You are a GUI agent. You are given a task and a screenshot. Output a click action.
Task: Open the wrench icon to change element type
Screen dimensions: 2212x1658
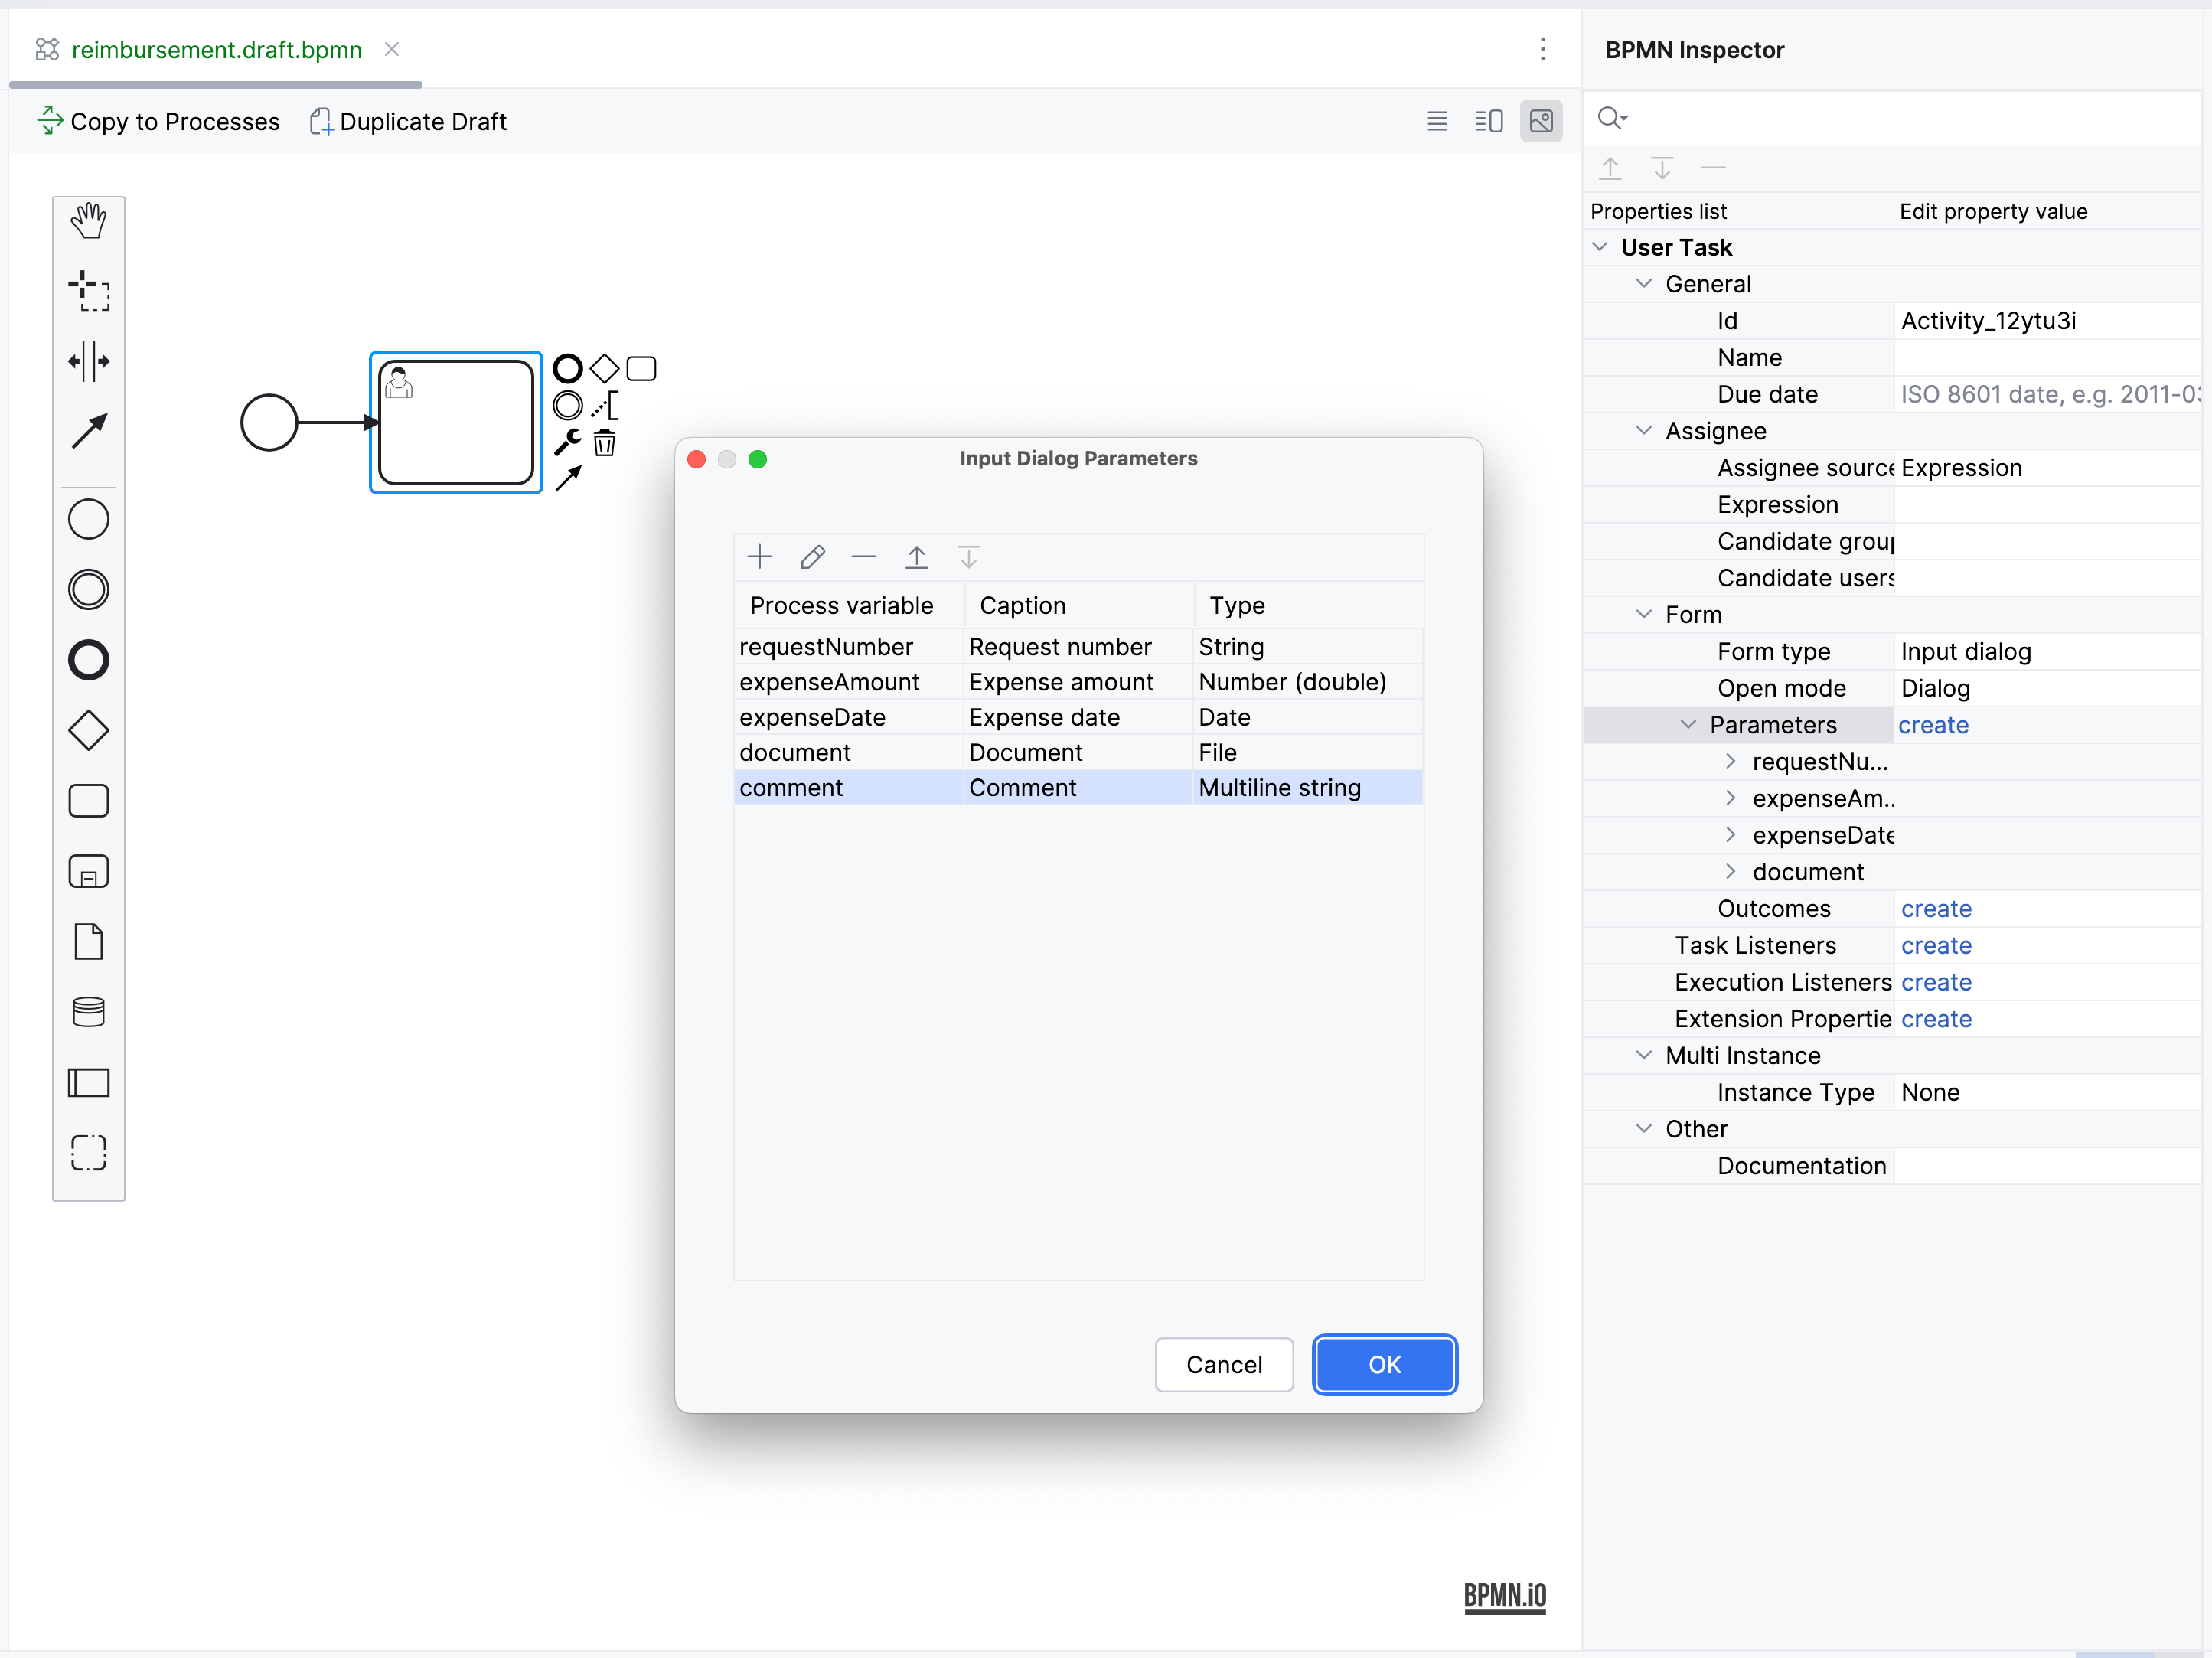pos(567,441)
